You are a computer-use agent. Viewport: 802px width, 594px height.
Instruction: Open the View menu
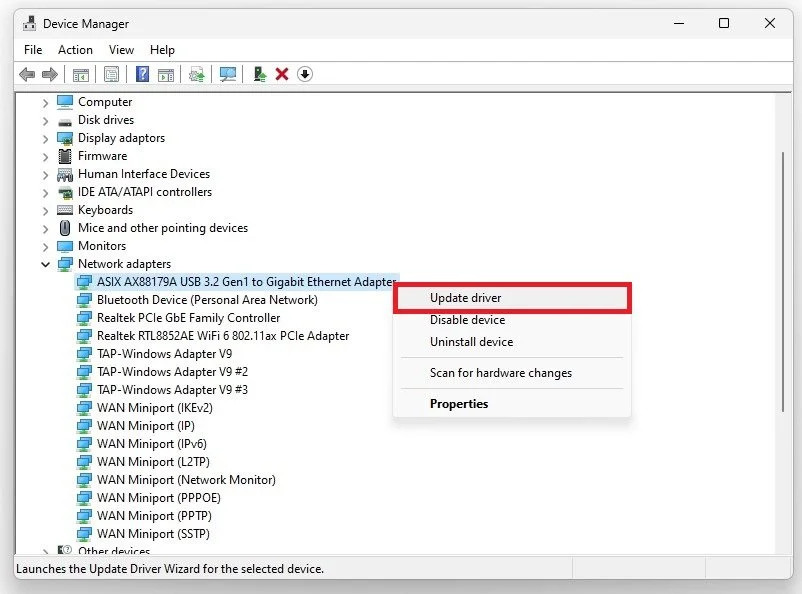pos(121,50)
